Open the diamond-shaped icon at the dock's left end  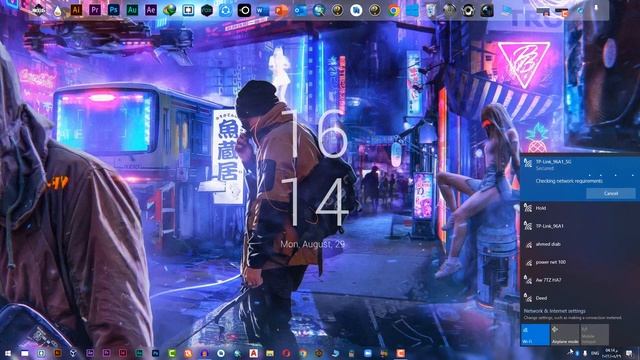tap(38, 9)
